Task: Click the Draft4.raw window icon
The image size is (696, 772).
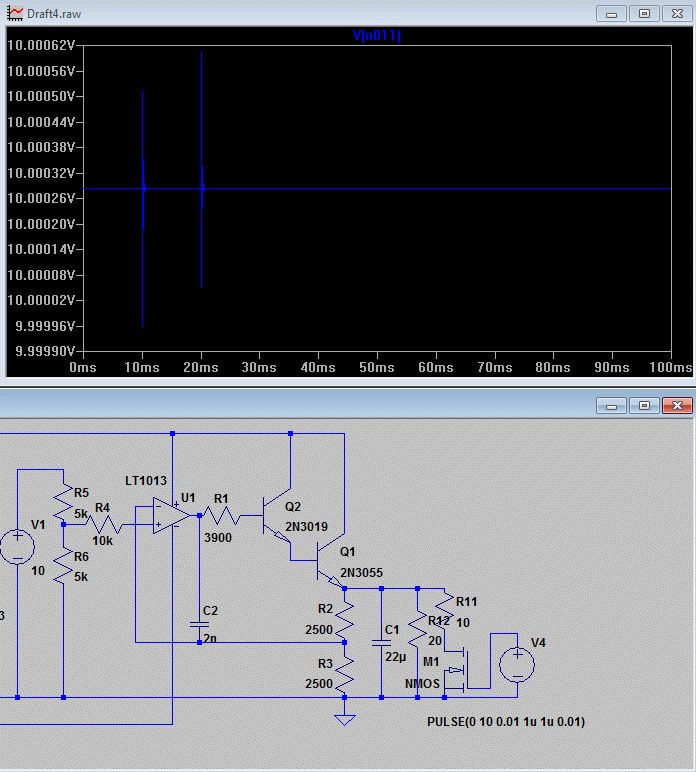Action: pos(13,12)
